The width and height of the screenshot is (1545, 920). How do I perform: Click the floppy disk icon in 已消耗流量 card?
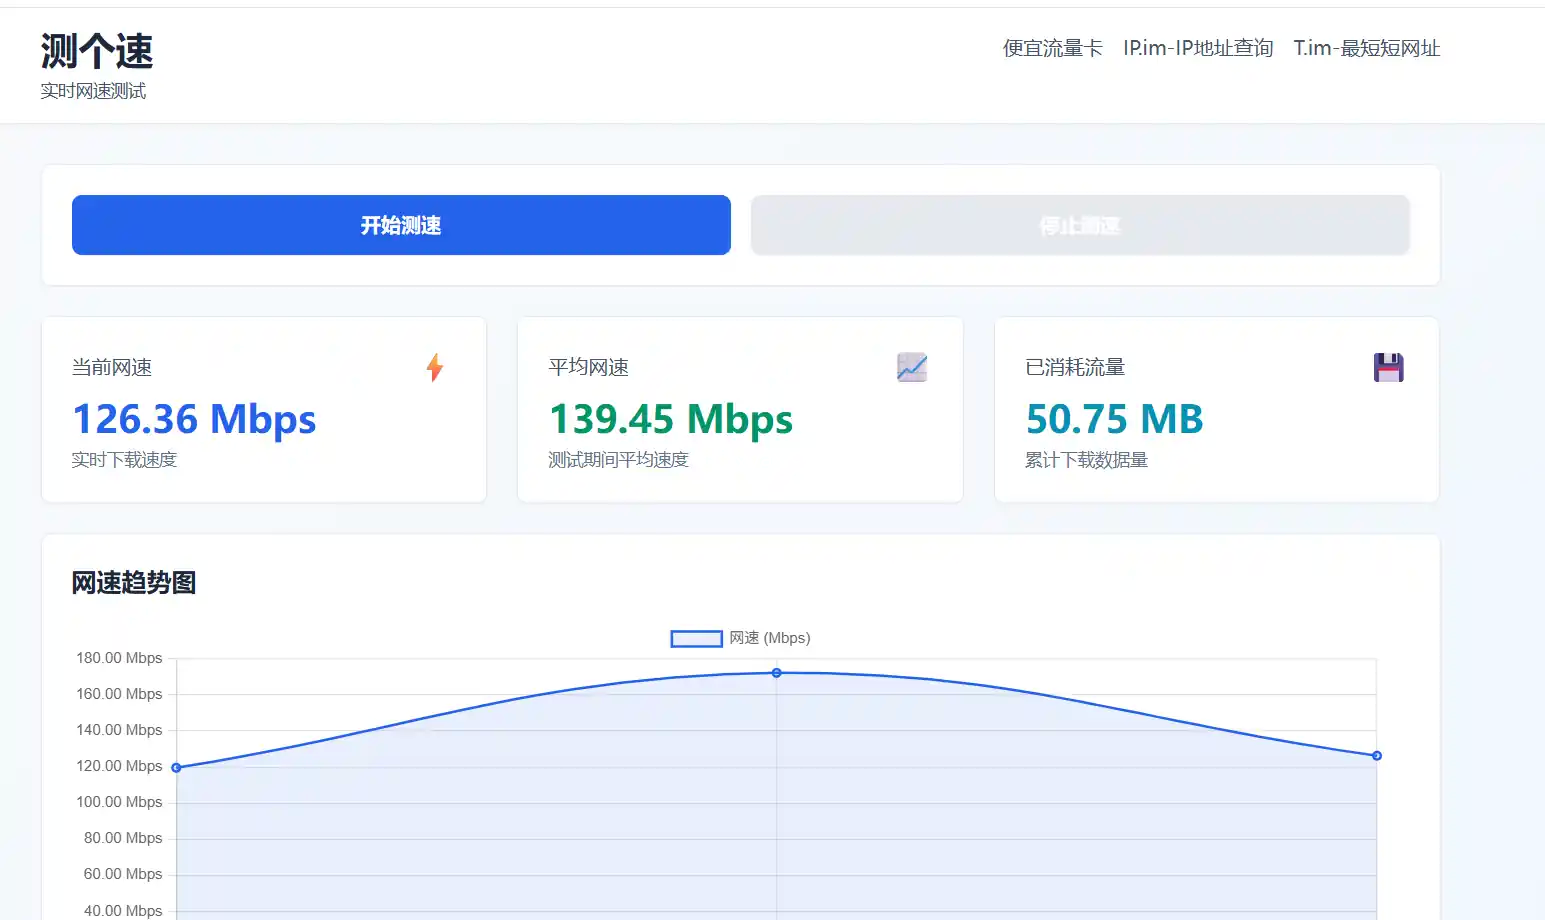tap(1388, 368)
